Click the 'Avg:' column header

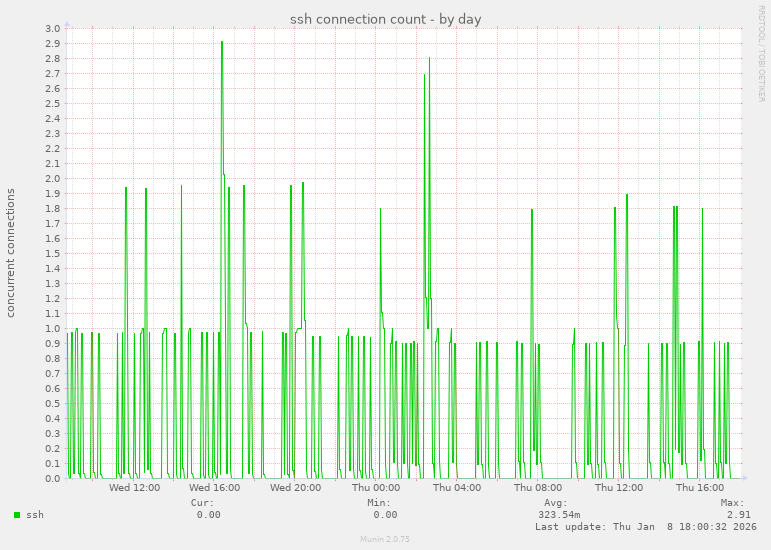coord(556,503)
